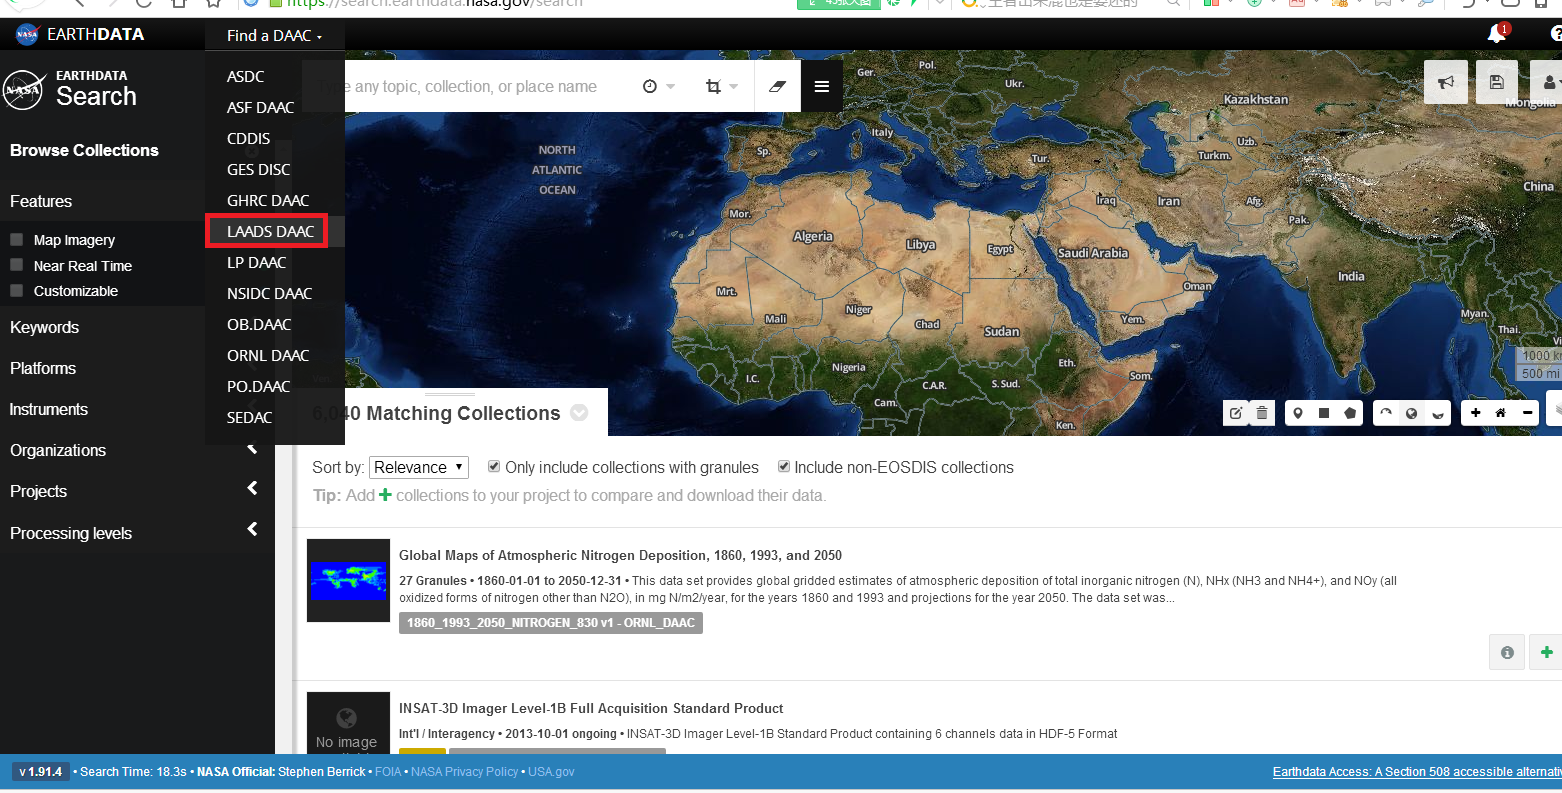Open INSAT-3D Imager Level-1B collection
Viewport: 1562px width, 793px height.
pyautogui.click(x=591, y=708)
